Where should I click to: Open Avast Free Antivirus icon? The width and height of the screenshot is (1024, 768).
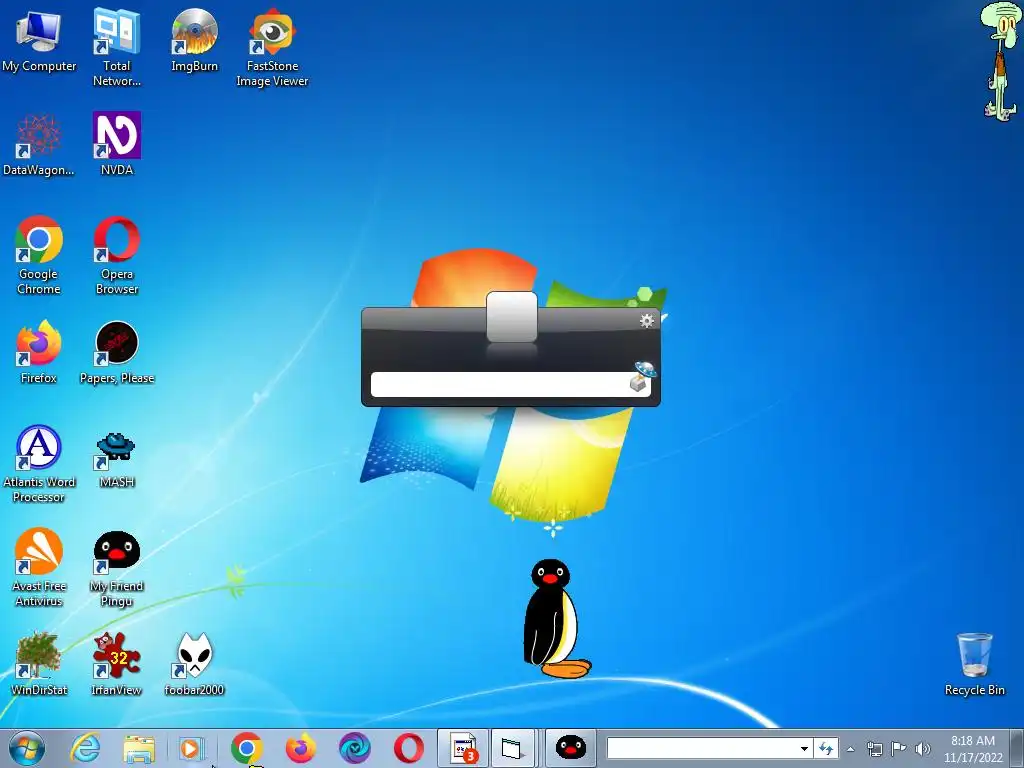tap(39, 568)
